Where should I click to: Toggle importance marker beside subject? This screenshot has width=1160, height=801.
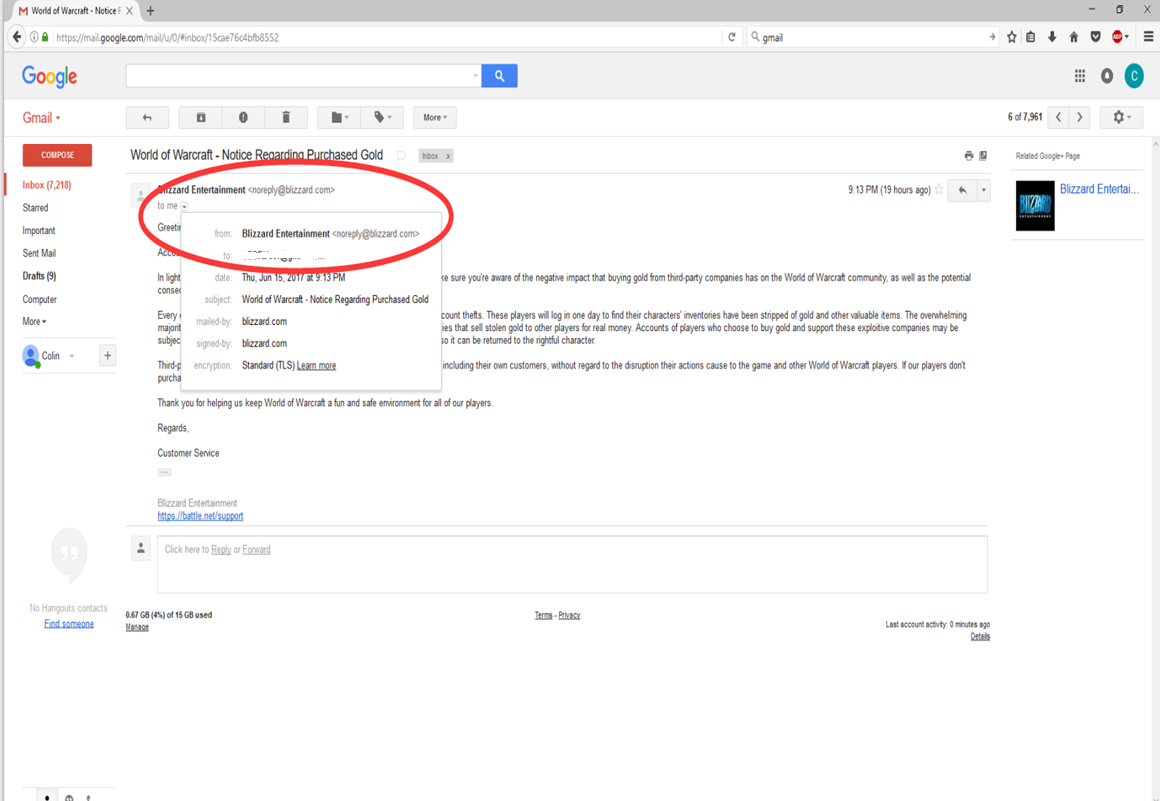coord(401,155)
